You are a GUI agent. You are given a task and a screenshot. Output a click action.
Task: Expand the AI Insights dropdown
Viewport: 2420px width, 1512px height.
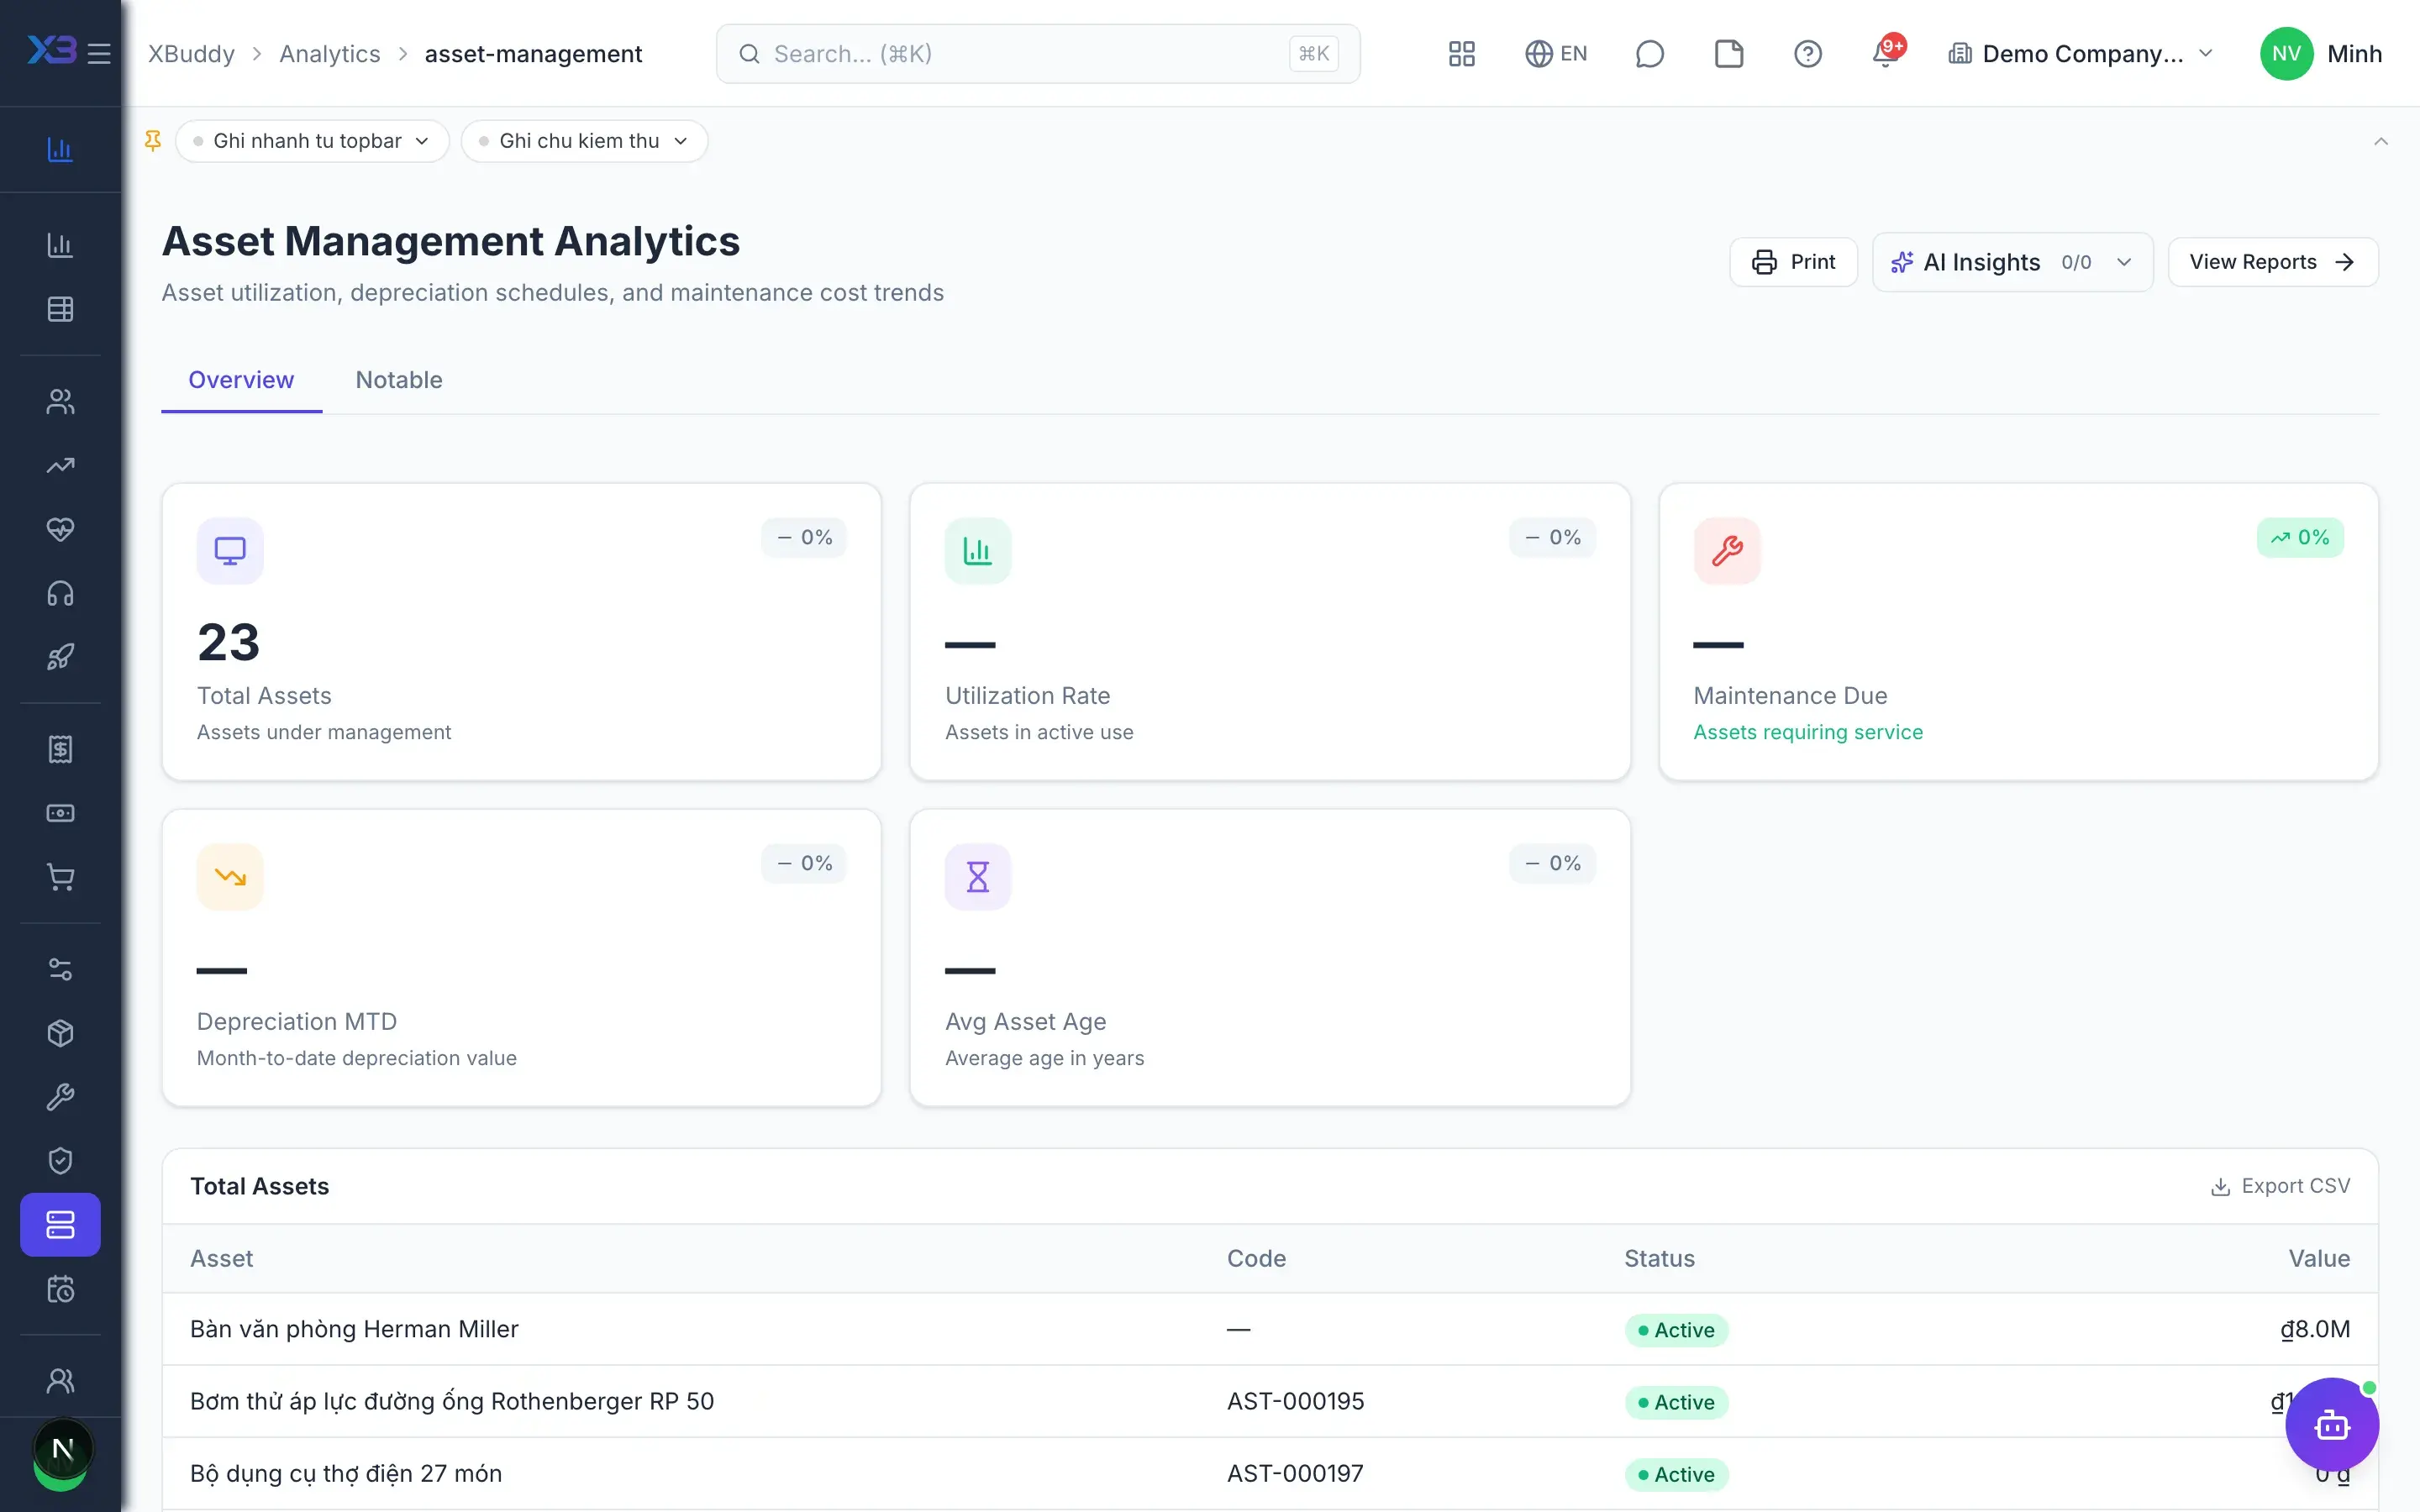pyautogui.click(x=2012, y=262)
